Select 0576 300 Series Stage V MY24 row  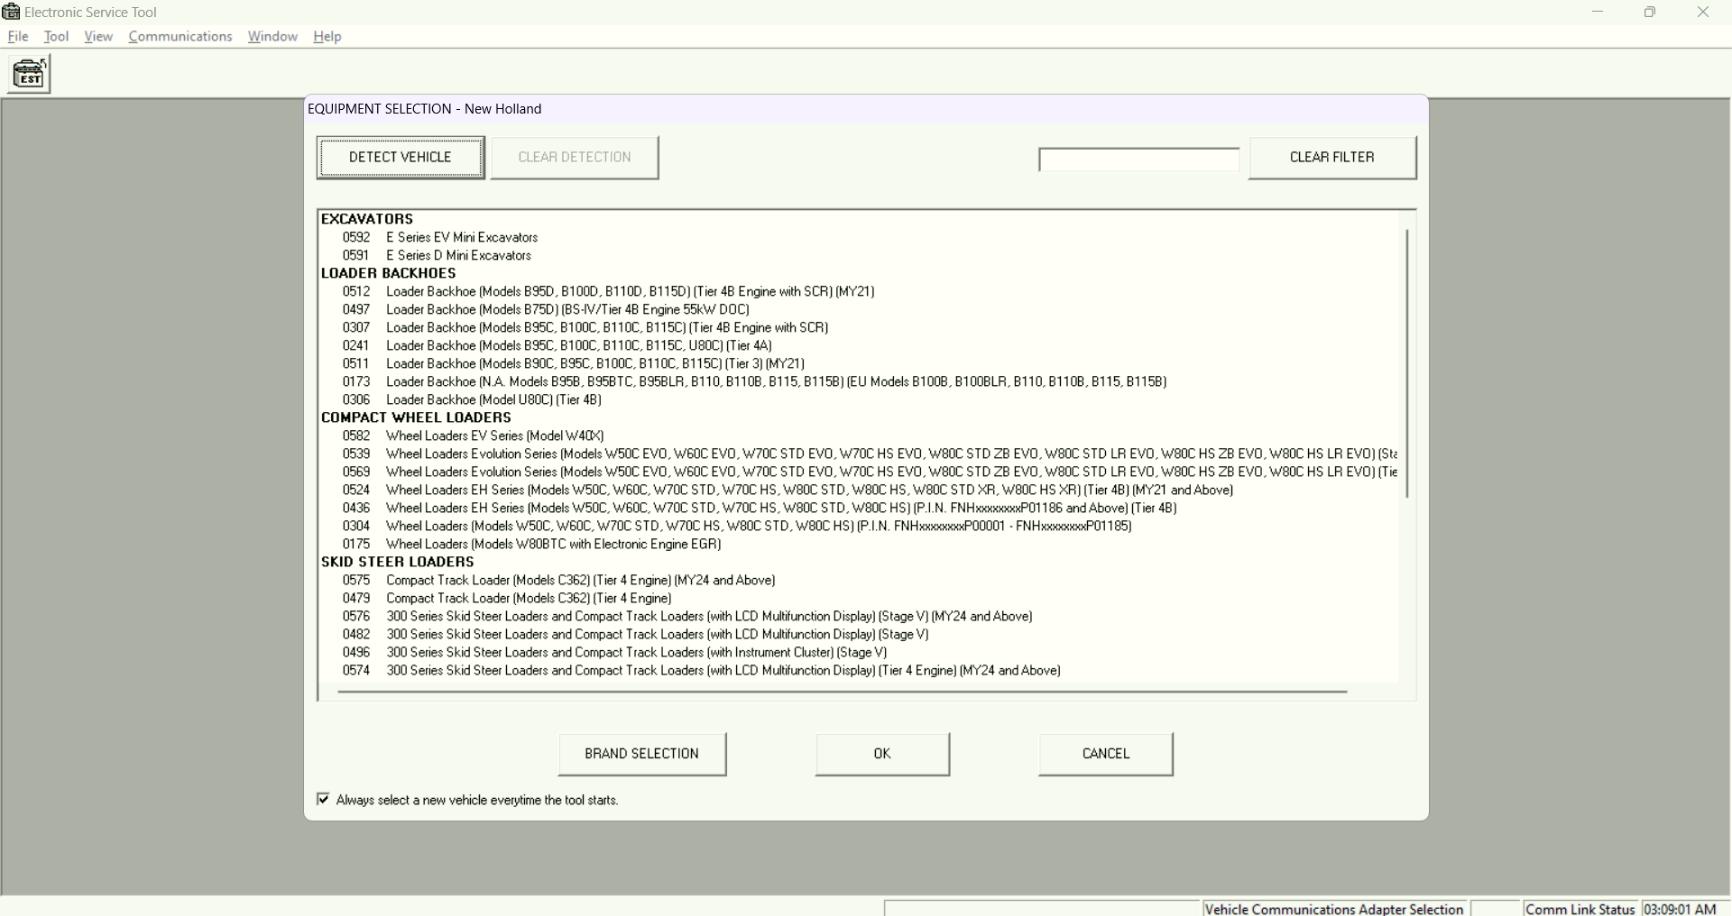(687, 615)
